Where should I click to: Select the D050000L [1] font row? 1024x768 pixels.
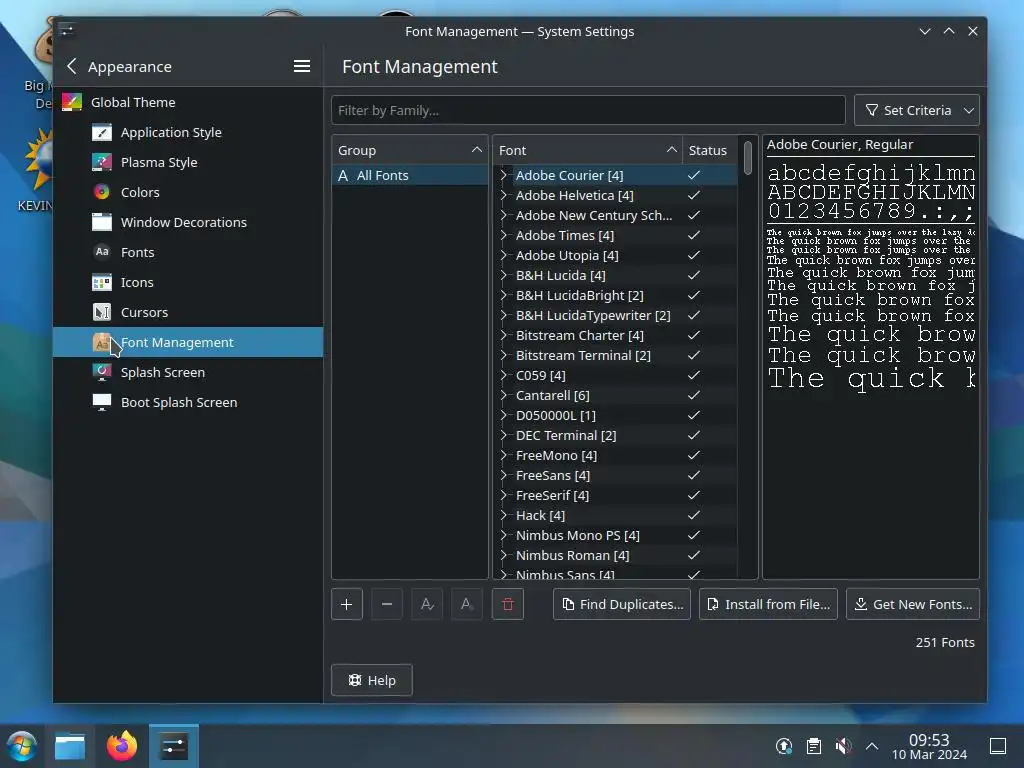pyautogui.click(x=615, y=415)
